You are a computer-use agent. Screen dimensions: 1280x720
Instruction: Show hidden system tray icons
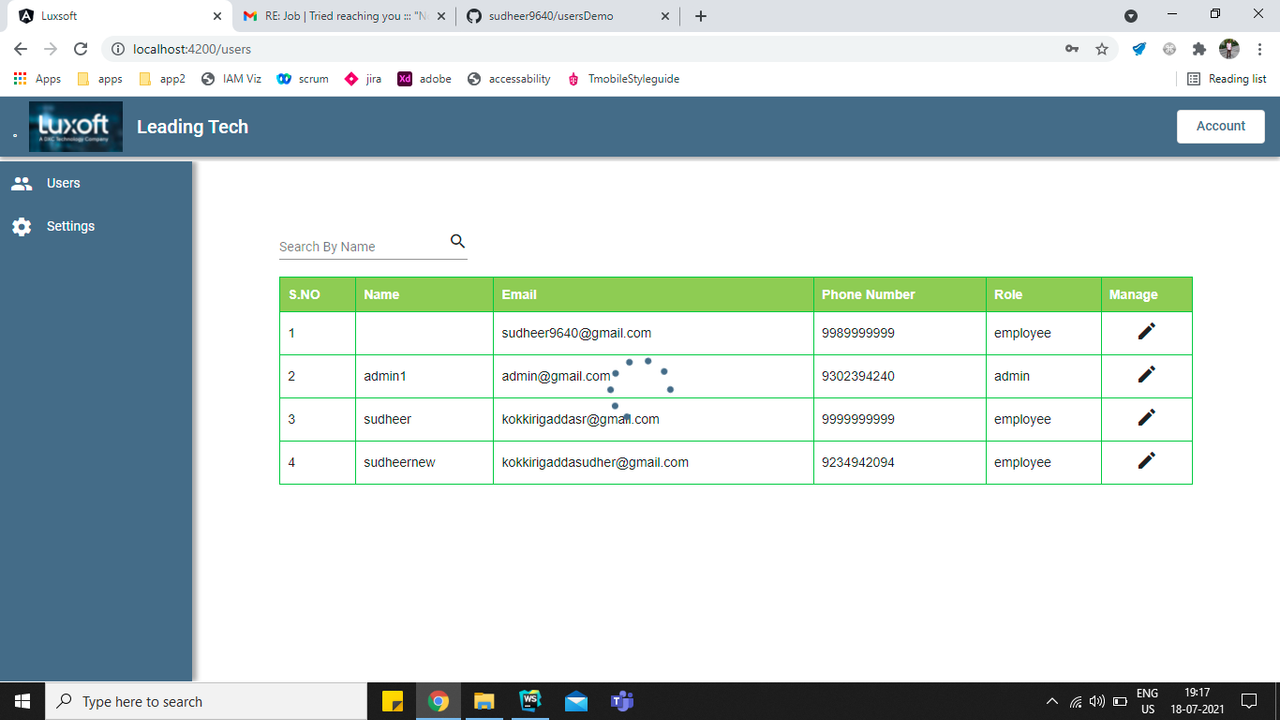click(1052, 701)
